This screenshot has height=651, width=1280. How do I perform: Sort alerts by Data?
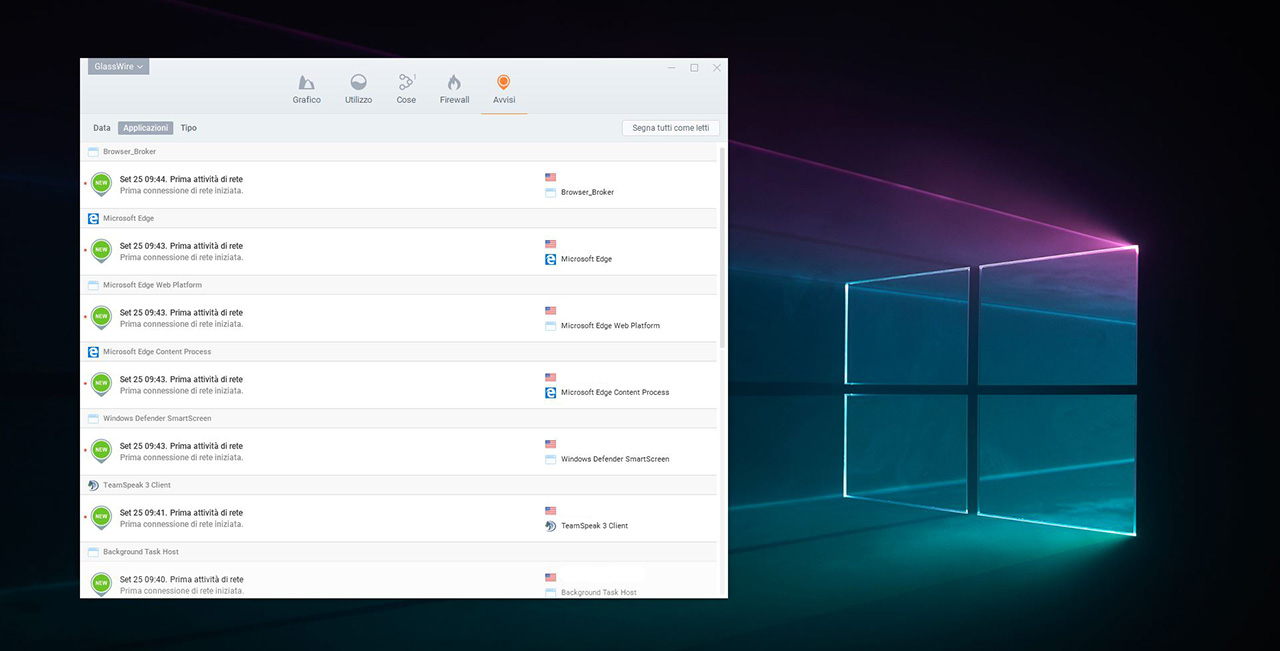click(102, 128)
